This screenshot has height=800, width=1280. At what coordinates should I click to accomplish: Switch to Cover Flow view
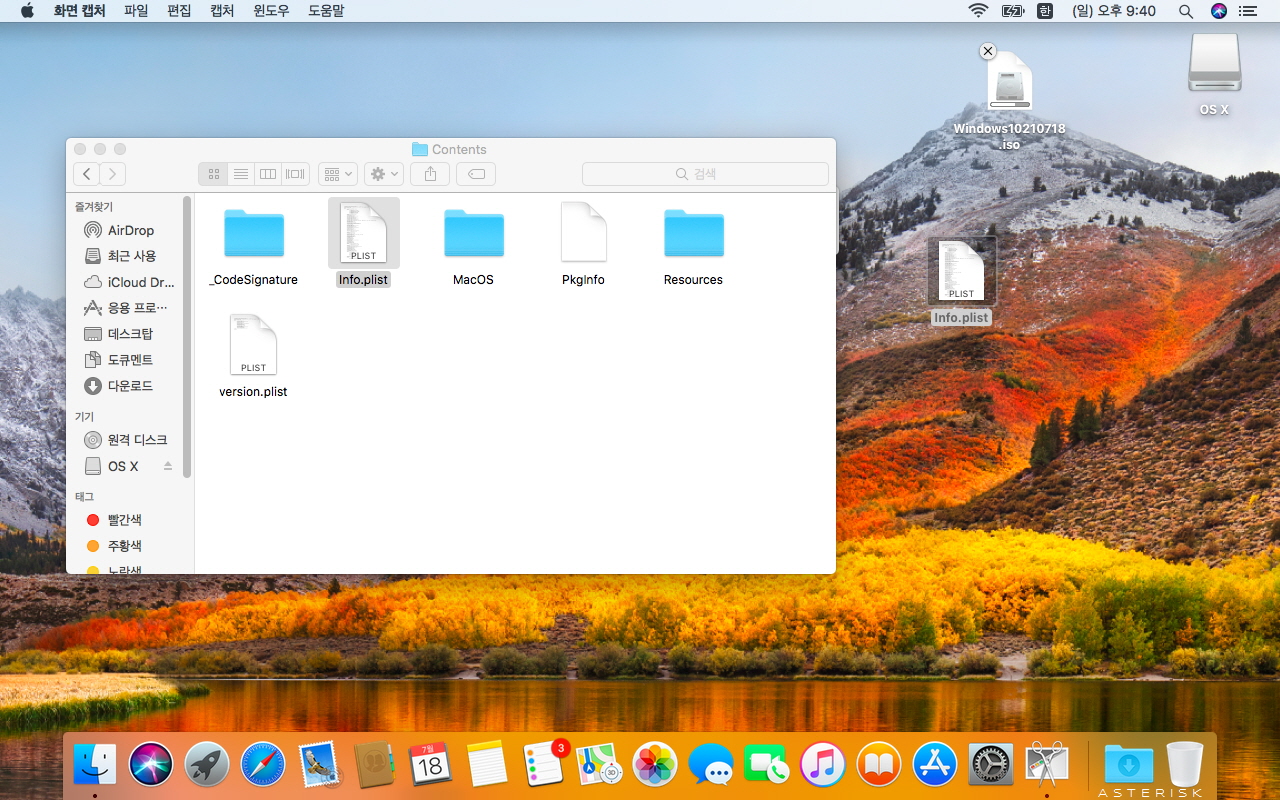[x=296, y=174]
